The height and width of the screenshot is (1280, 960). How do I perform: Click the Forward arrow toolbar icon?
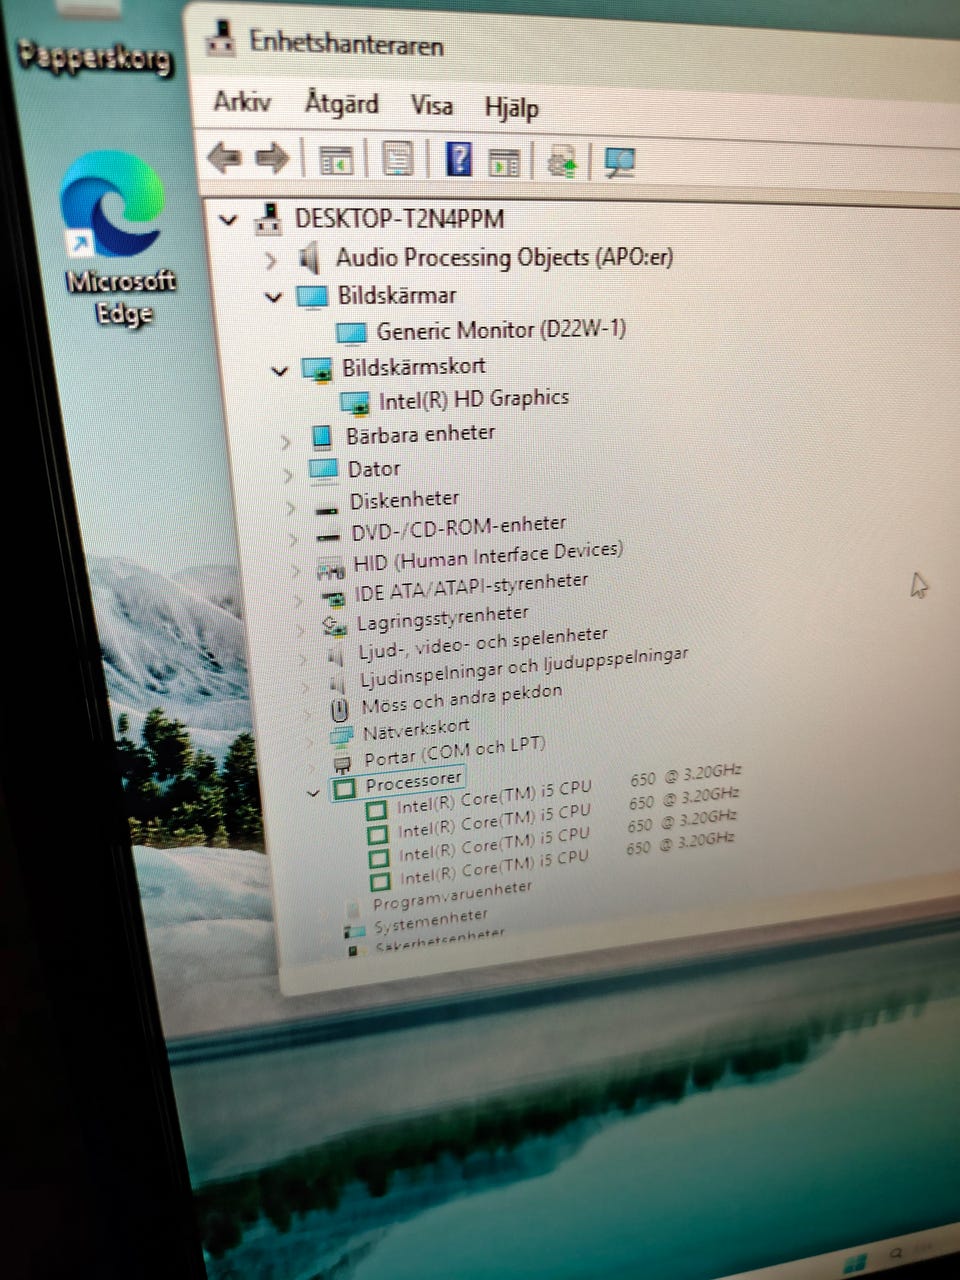272,158
